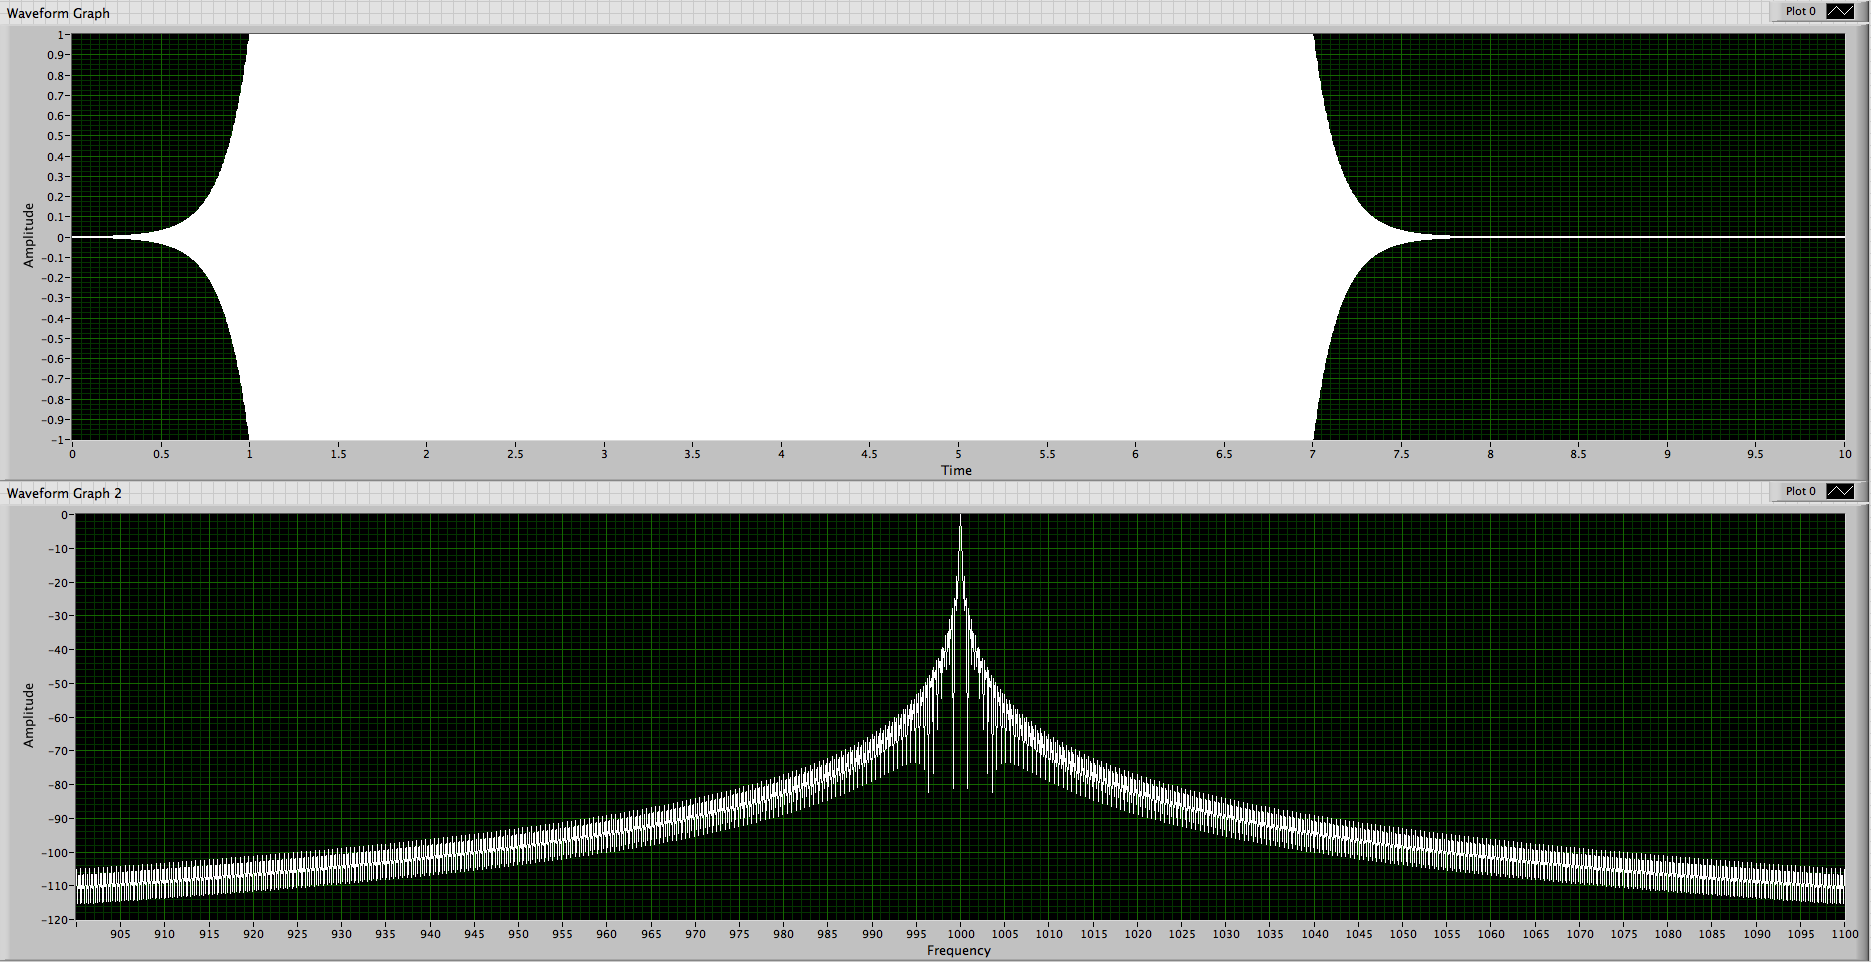Select the 'Waveform Graph 2' title label
The height and width of the screenshot is (962, 1871).
pos(64,493)
